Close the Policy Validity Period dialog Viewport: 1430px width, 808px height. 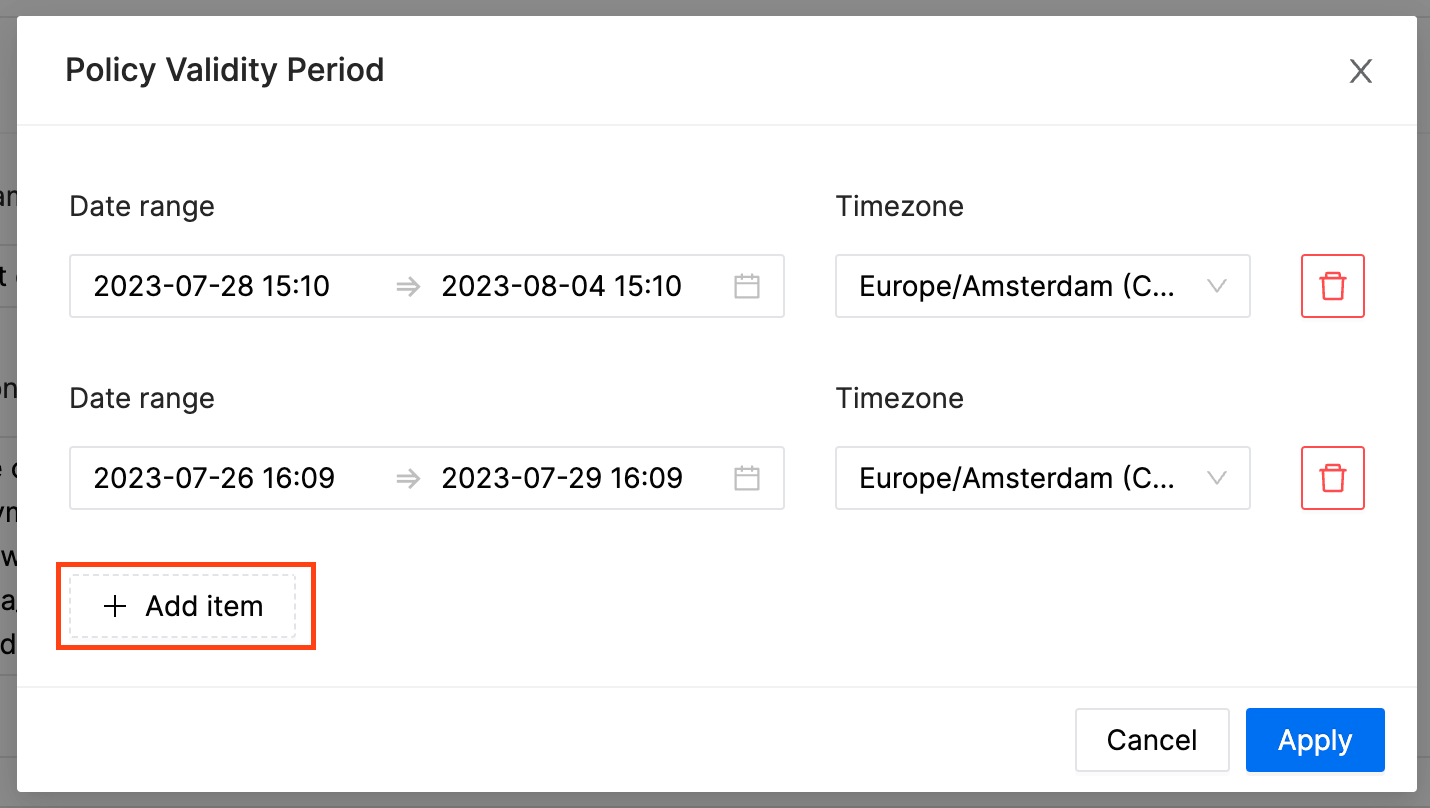pos(1360,71)
